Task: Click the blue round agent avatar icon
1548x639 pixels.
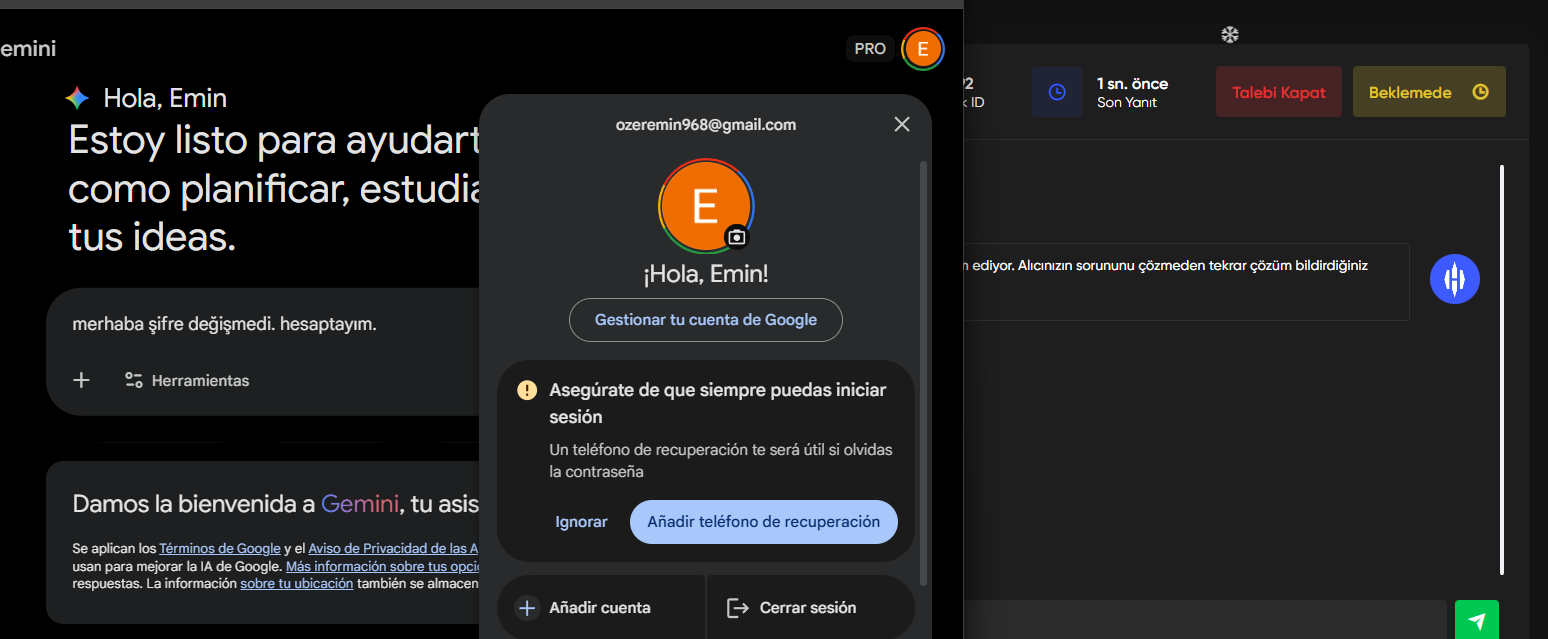Action: [x=1455, y=278]
